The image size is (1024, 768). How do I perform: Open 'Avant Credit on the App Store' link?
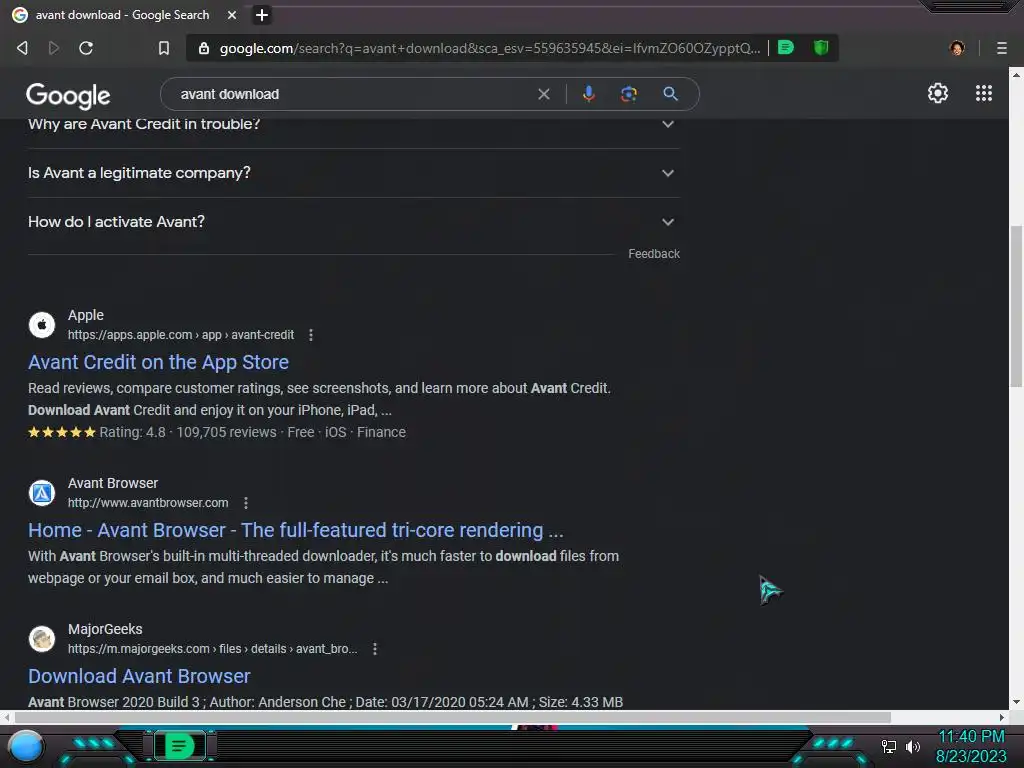coord(158,362)
